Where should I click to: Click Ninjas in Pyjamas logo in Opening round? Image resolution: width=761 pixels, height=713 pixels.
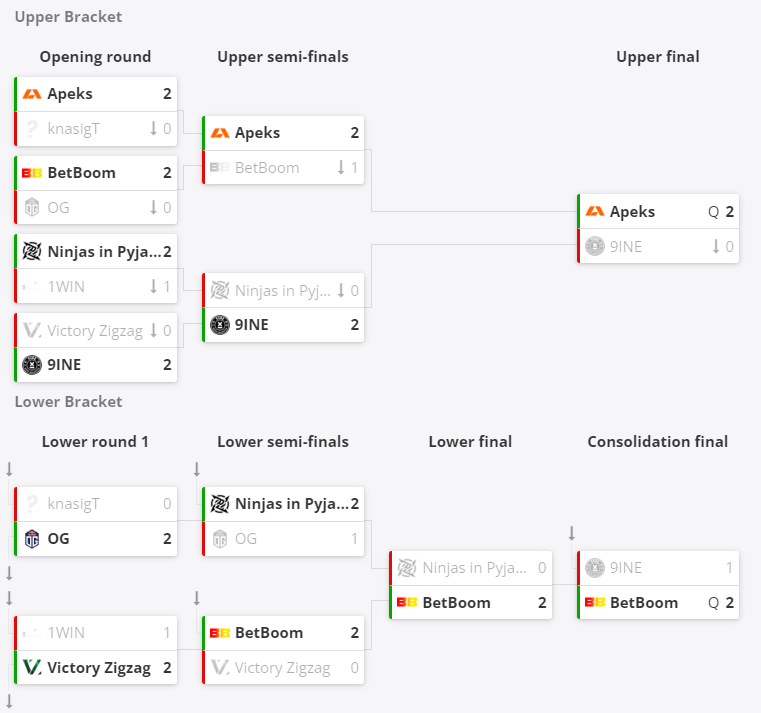tap(32, 251)
